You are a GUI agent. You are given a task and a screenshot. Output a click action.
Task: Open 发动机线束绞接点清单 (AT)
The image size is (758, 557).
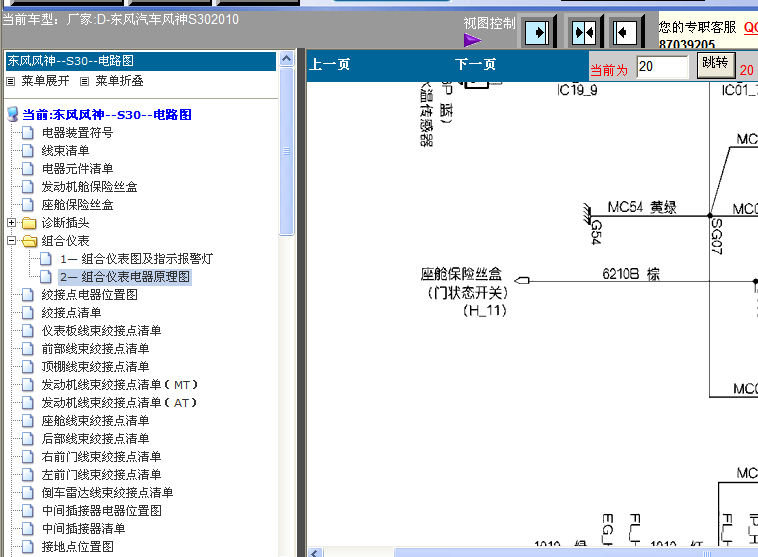tap(119, 402)
